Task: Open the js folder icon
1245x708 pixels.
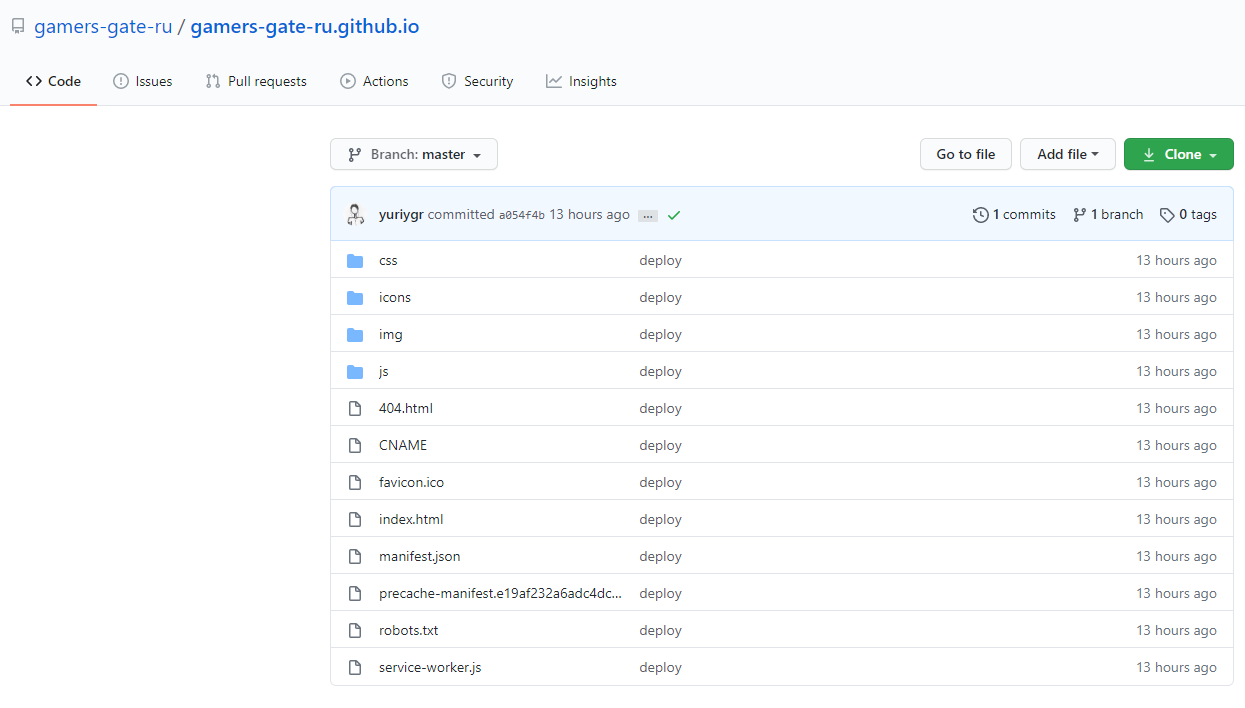Action: 355,372
